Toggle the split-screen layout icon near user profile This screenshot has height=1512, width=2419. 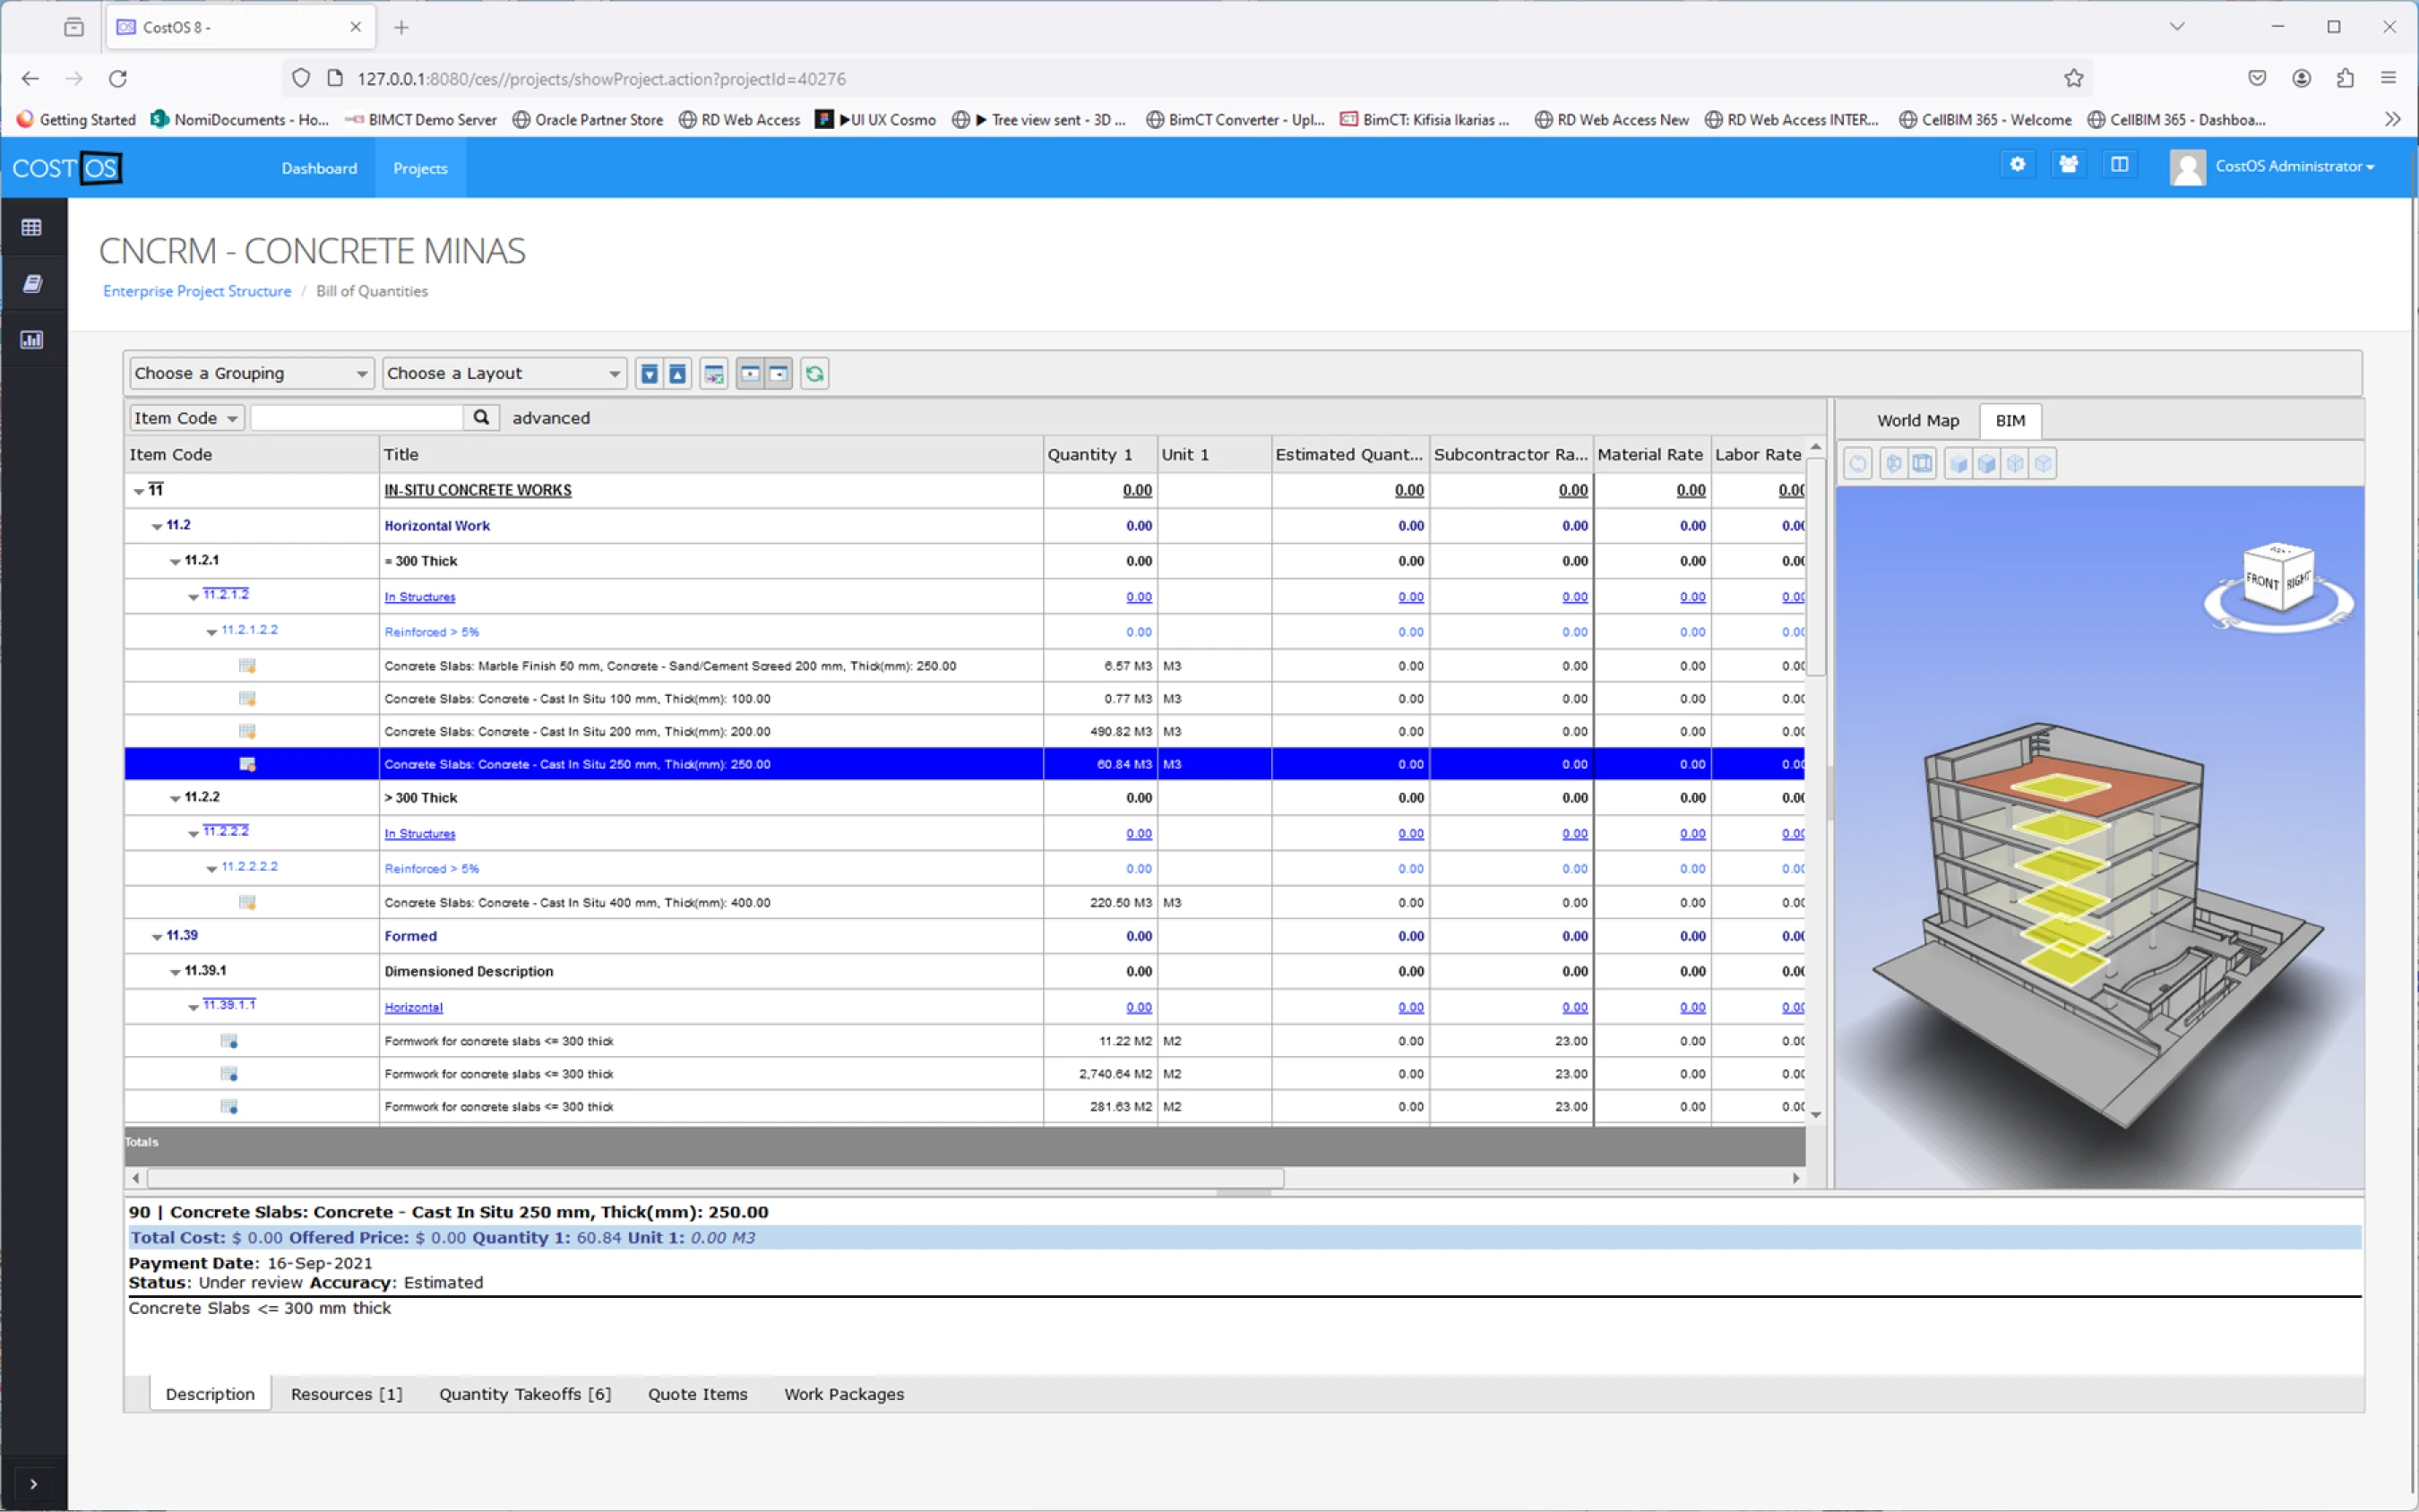(2120, 164)
